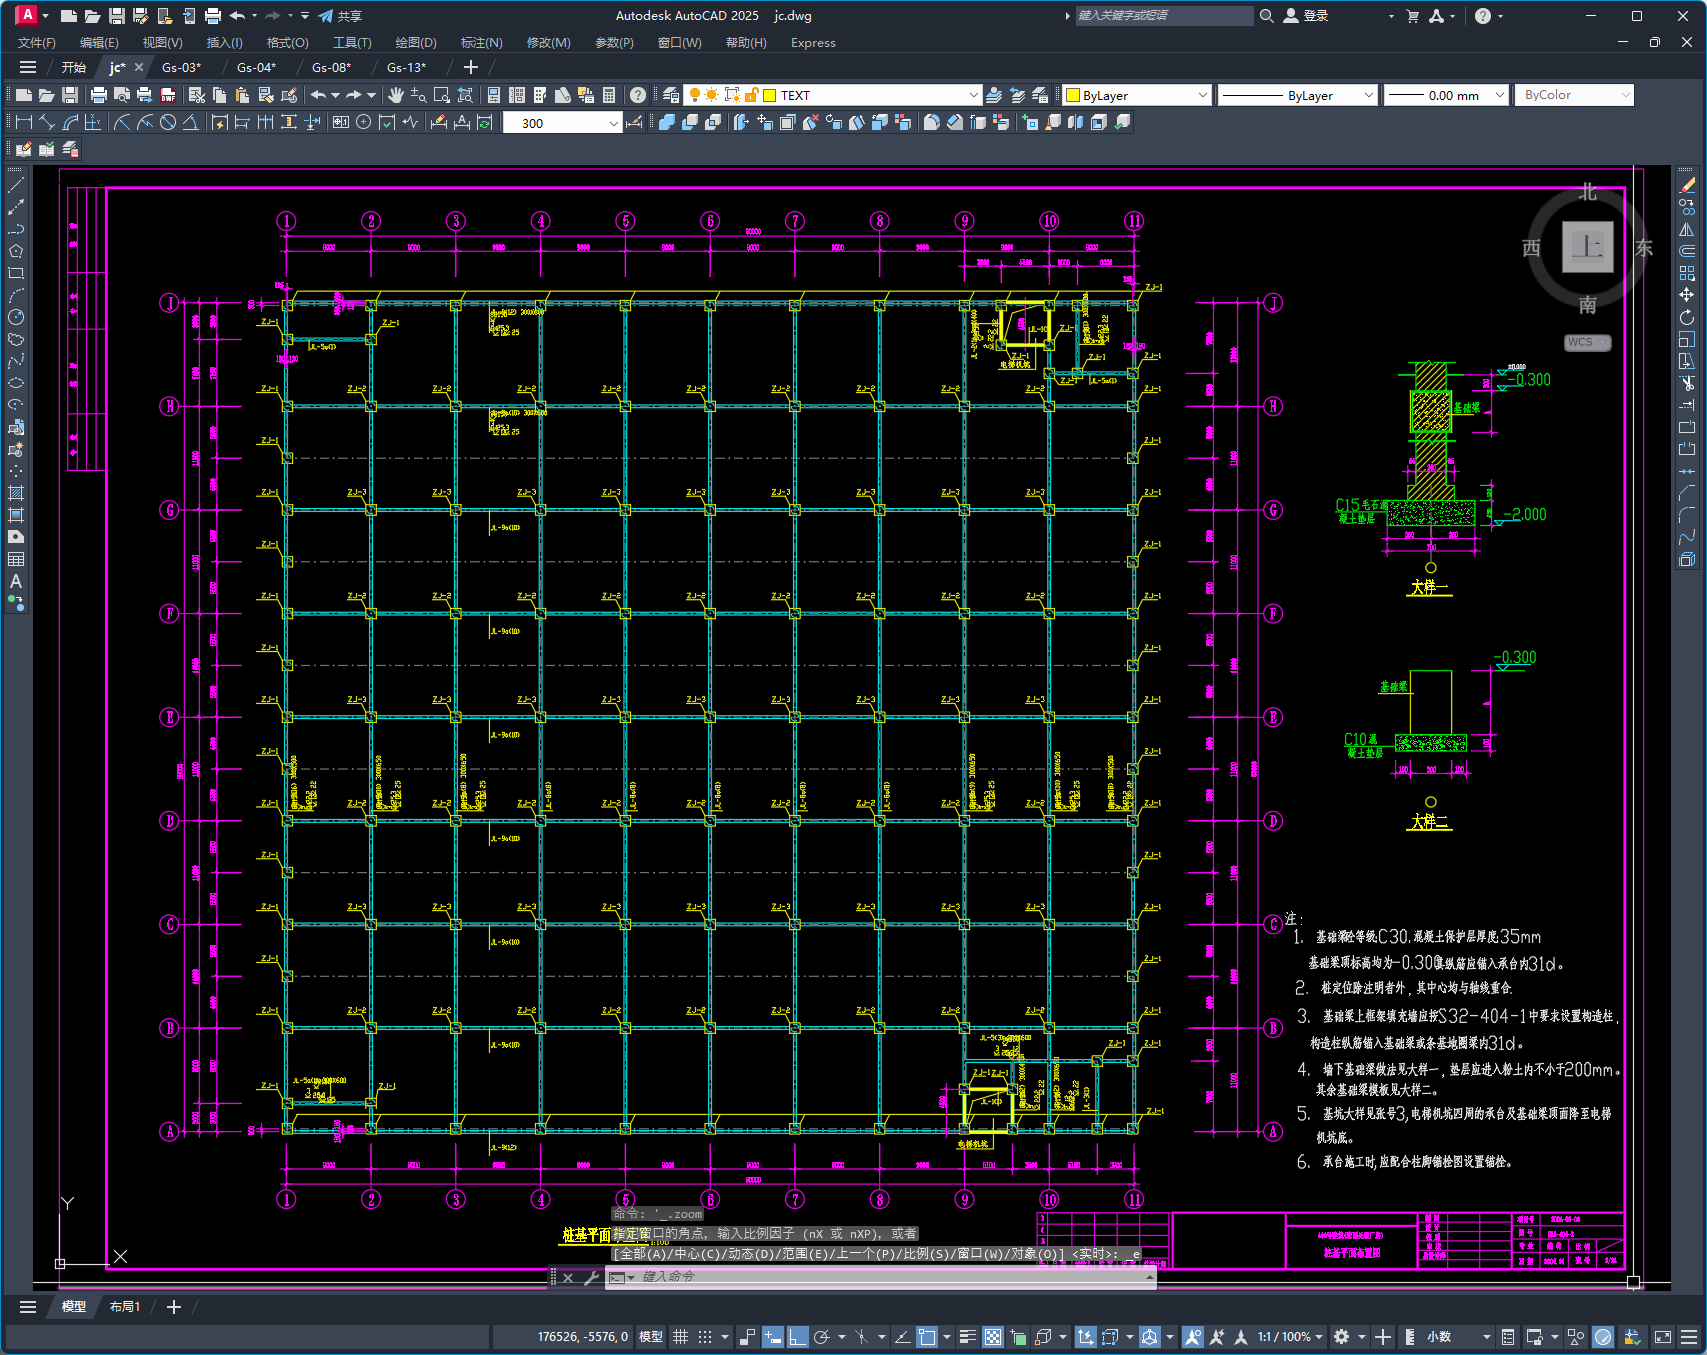Toggle Ortho mode in status bar
Screen dimensions: 1707x1355
point(797,1337)
